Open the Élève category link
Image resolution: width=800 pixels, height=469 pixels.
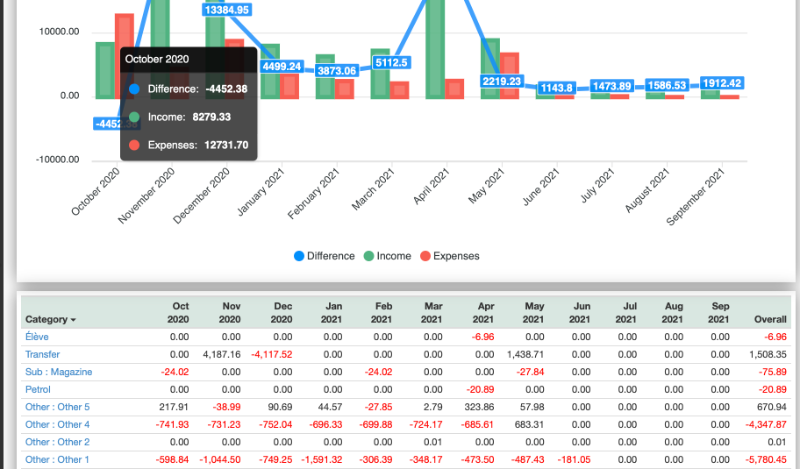[x=35, y=337]
